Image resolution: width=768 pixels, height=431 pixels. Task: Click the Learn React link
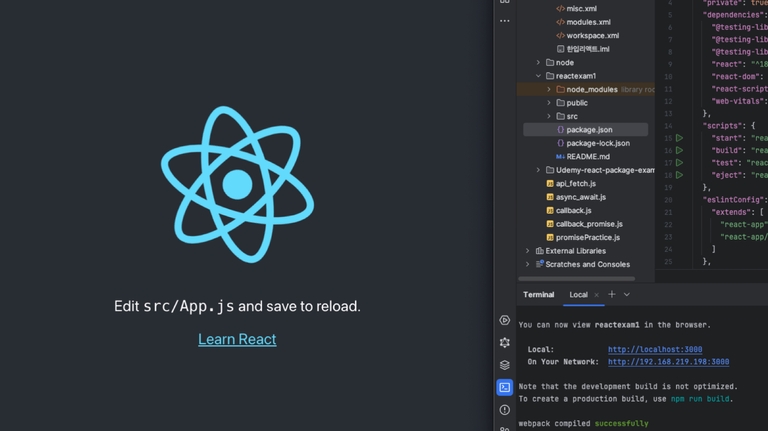click(237, 339)
